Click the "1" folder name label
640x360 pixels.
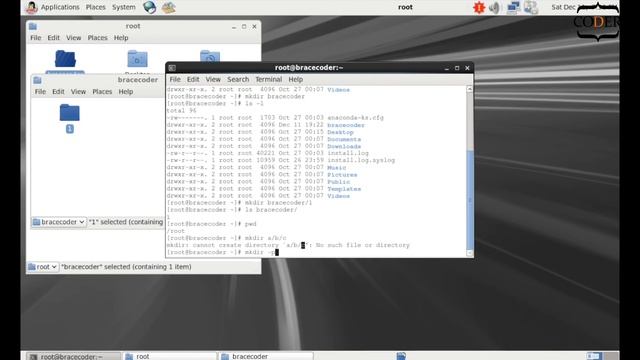(x=70, y=129)
